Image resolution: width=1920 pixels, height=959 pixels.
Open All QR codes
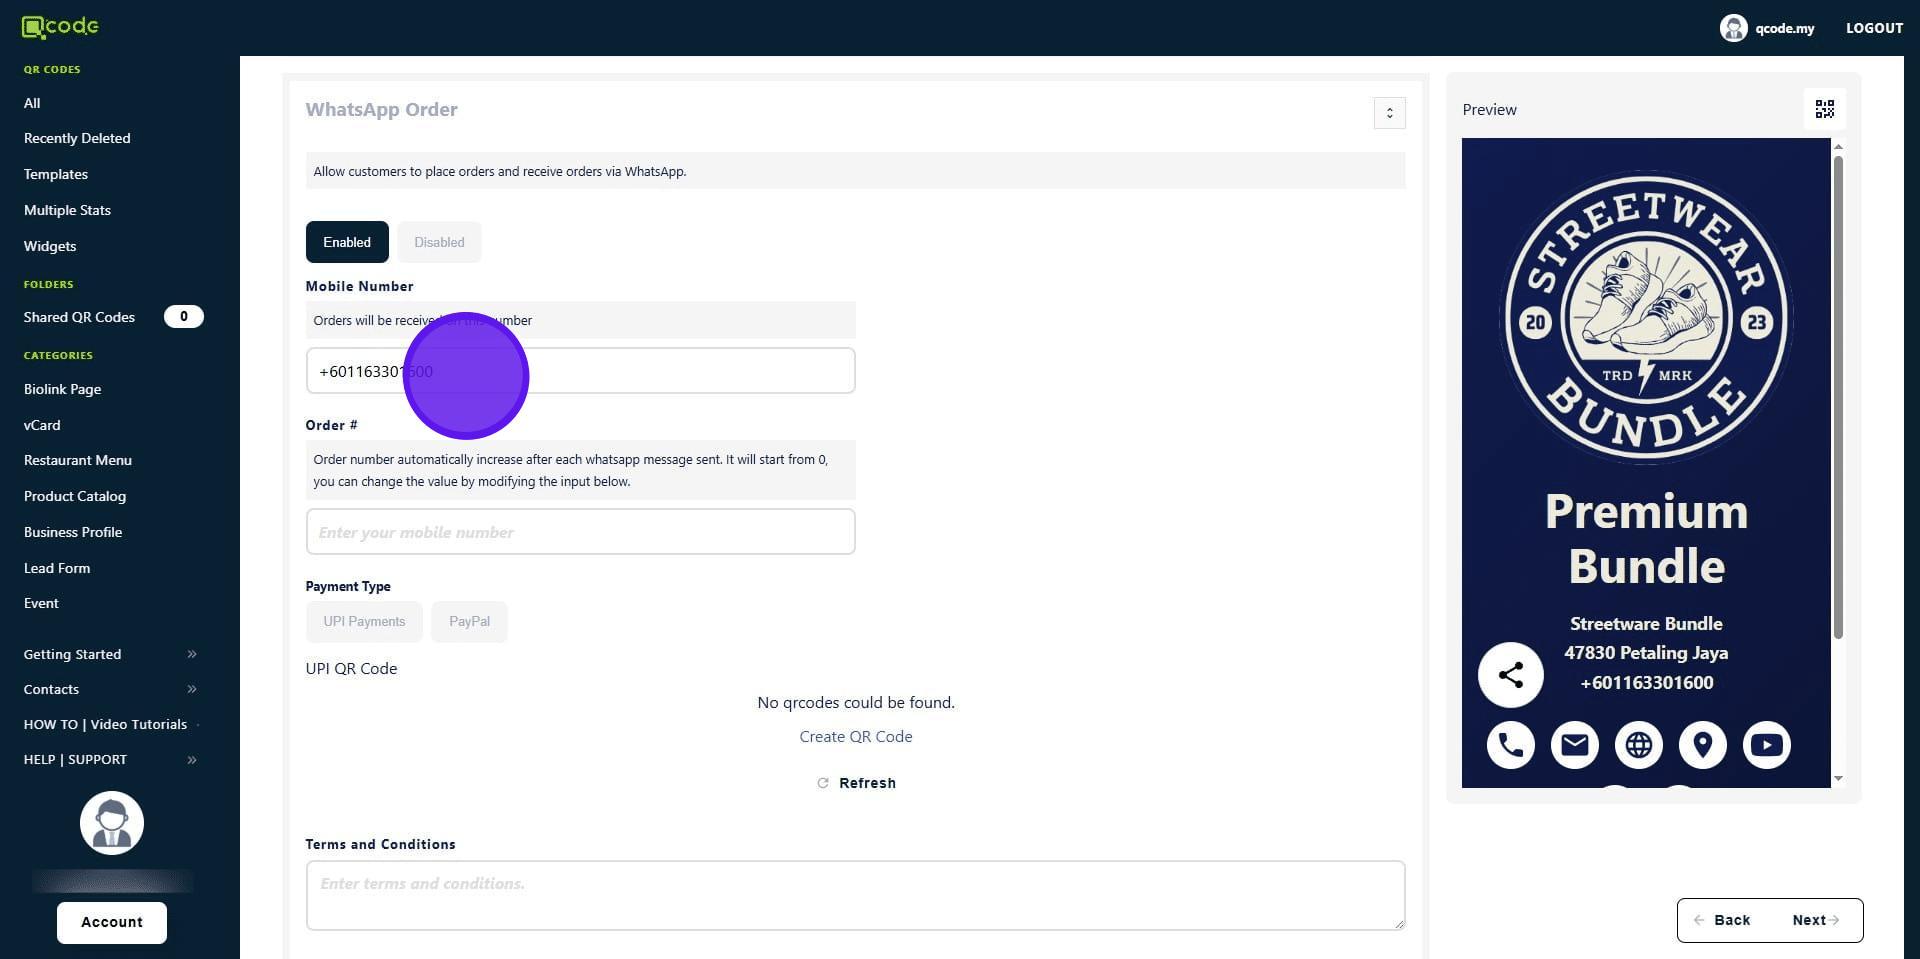point(32,103)
